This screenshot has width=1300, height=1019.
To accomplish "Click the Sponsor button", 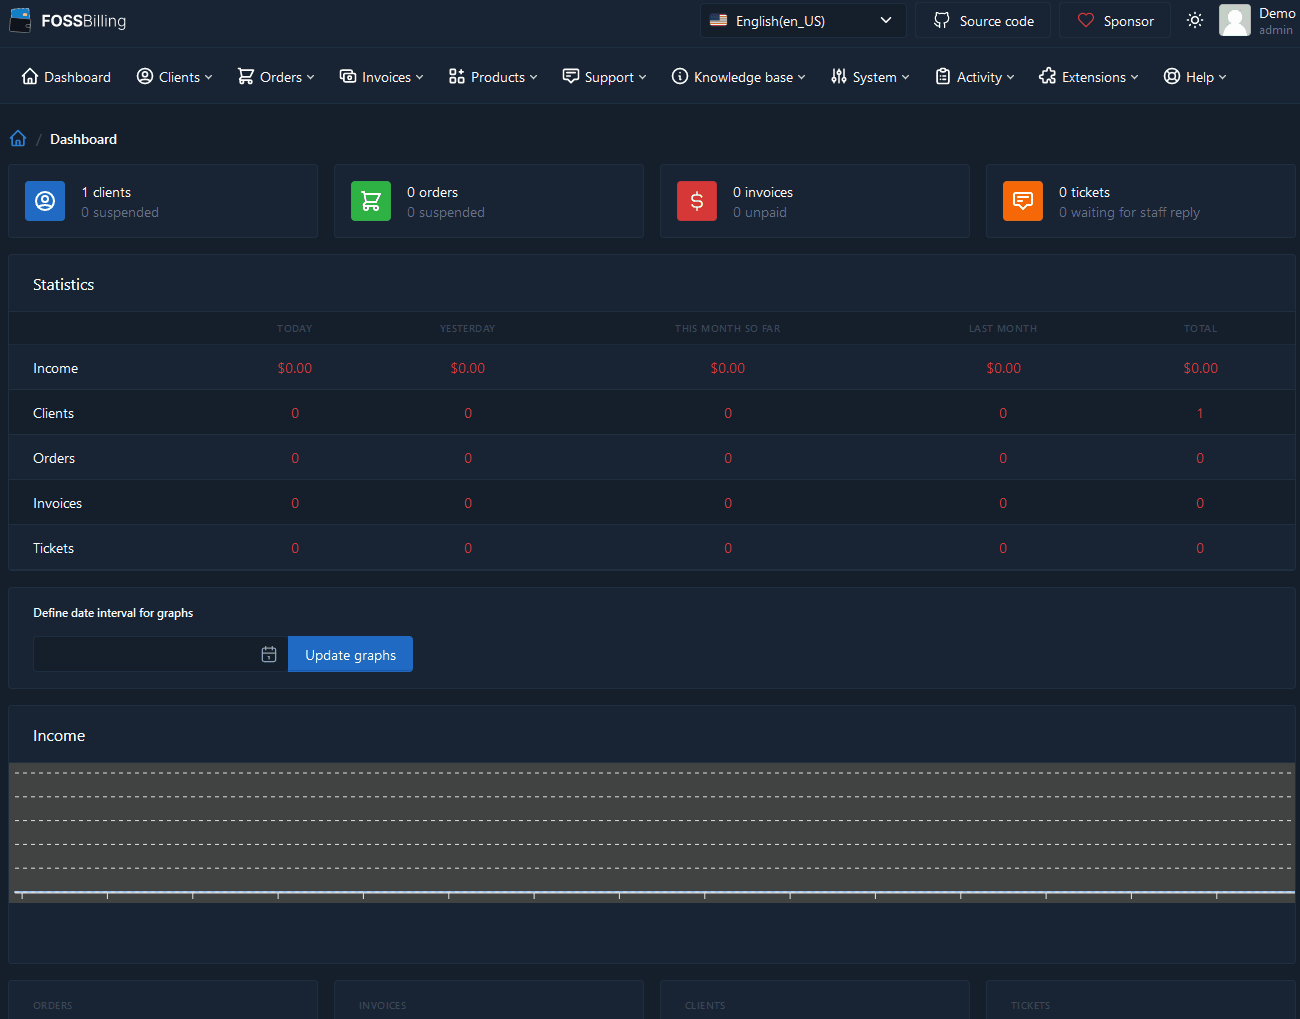I will pos(1115,21).
